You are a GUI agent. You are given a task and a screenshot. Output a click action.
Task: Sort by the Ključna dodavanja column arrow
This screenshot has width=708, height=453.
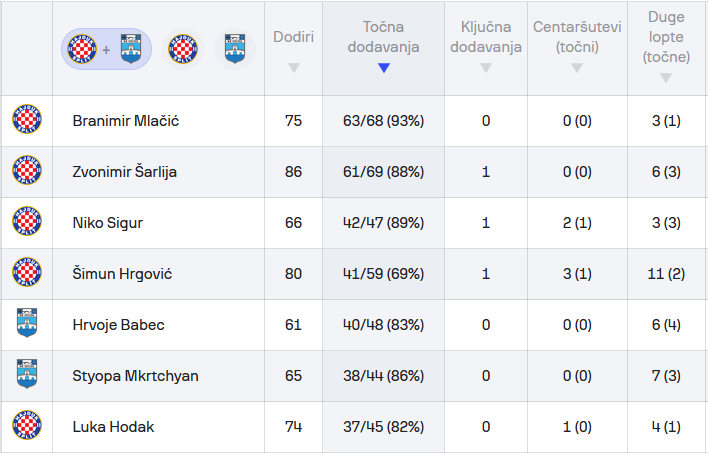pyautogui.click(x=485, y=68)
